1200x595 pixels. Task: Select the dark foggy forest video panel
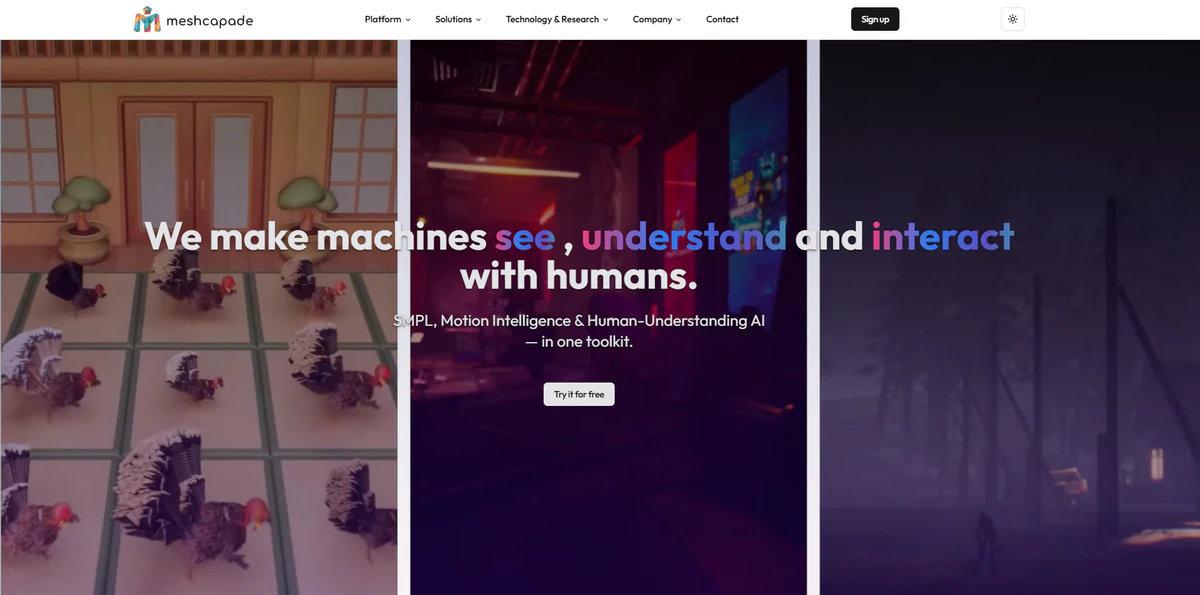click(1010, 317)
